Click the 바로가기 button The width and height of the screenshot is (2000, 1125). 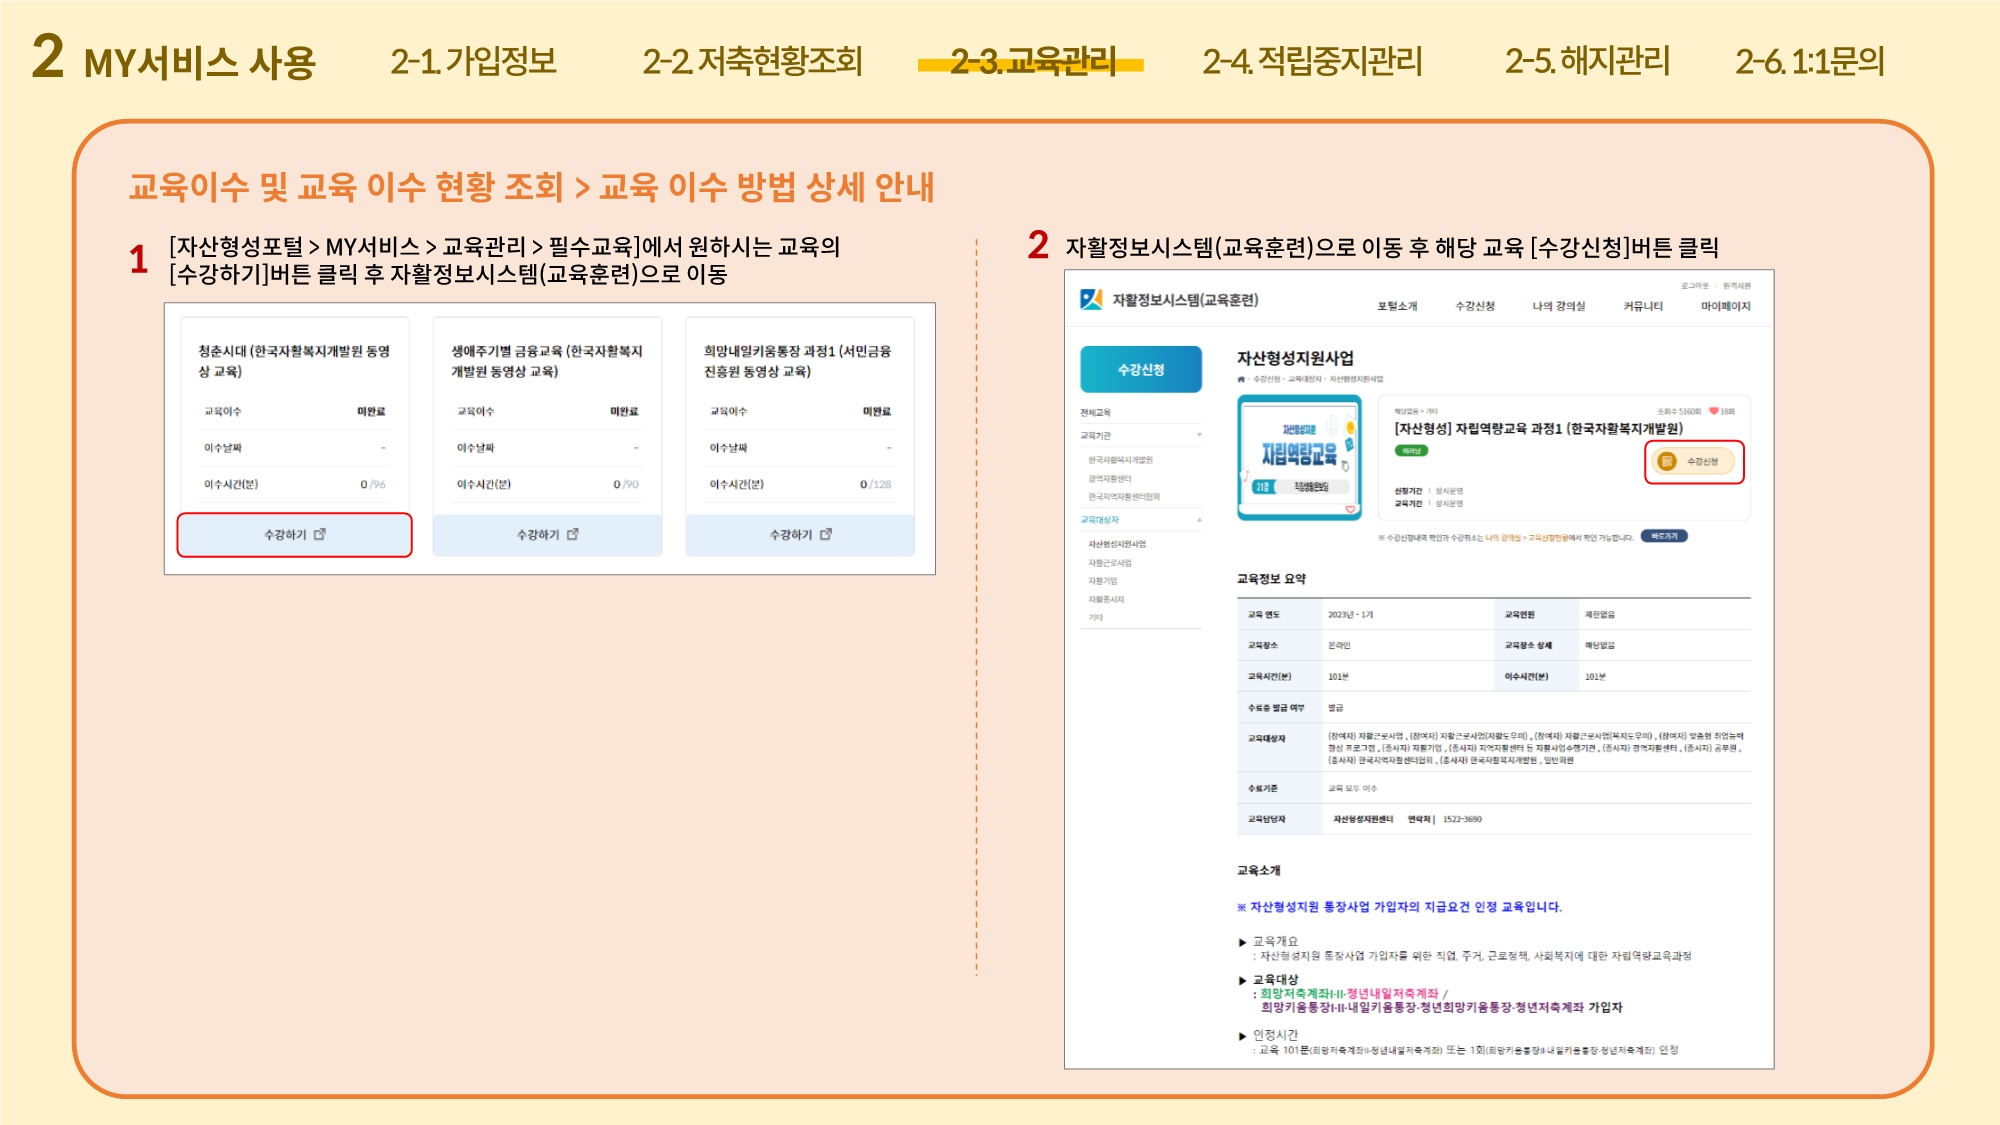pyautogui.click(x=1664, y=537)
